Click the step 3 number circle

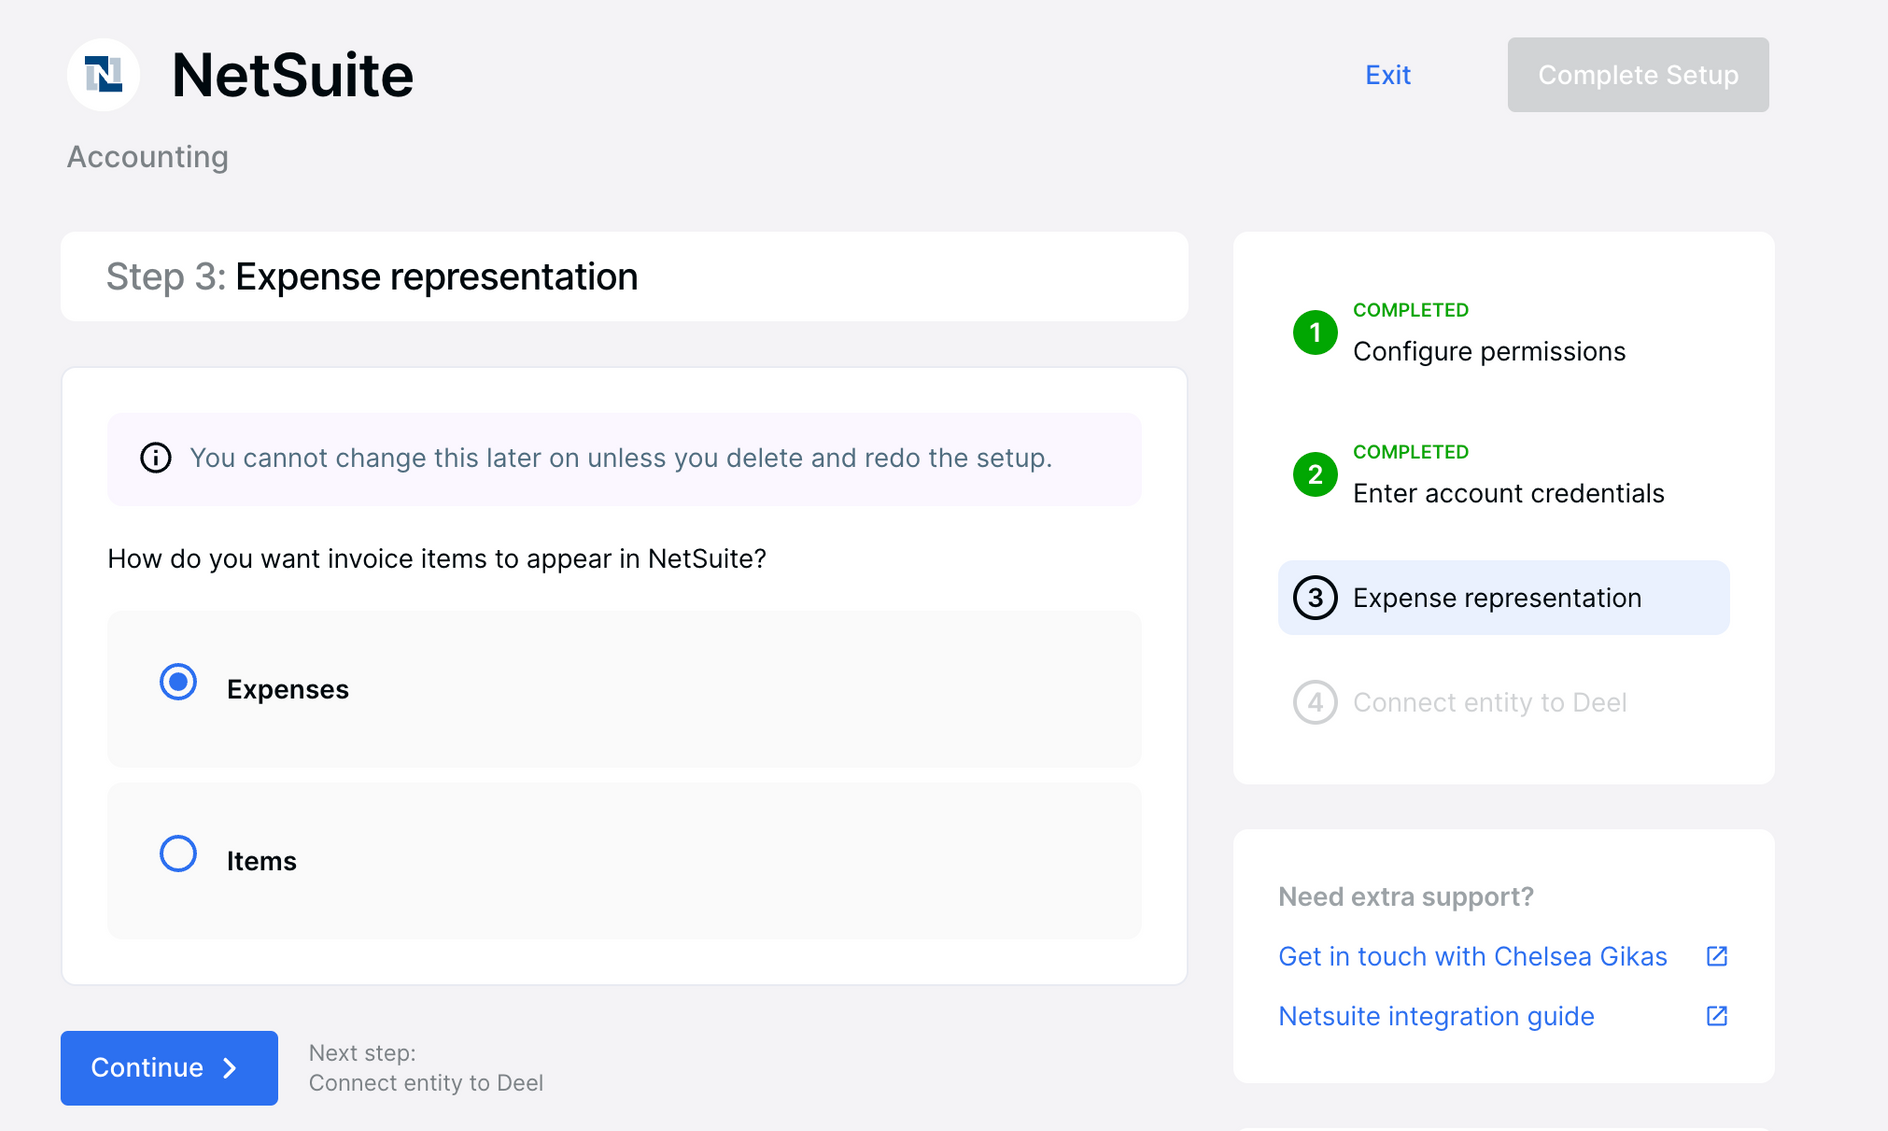click(x=1315, y=598)
